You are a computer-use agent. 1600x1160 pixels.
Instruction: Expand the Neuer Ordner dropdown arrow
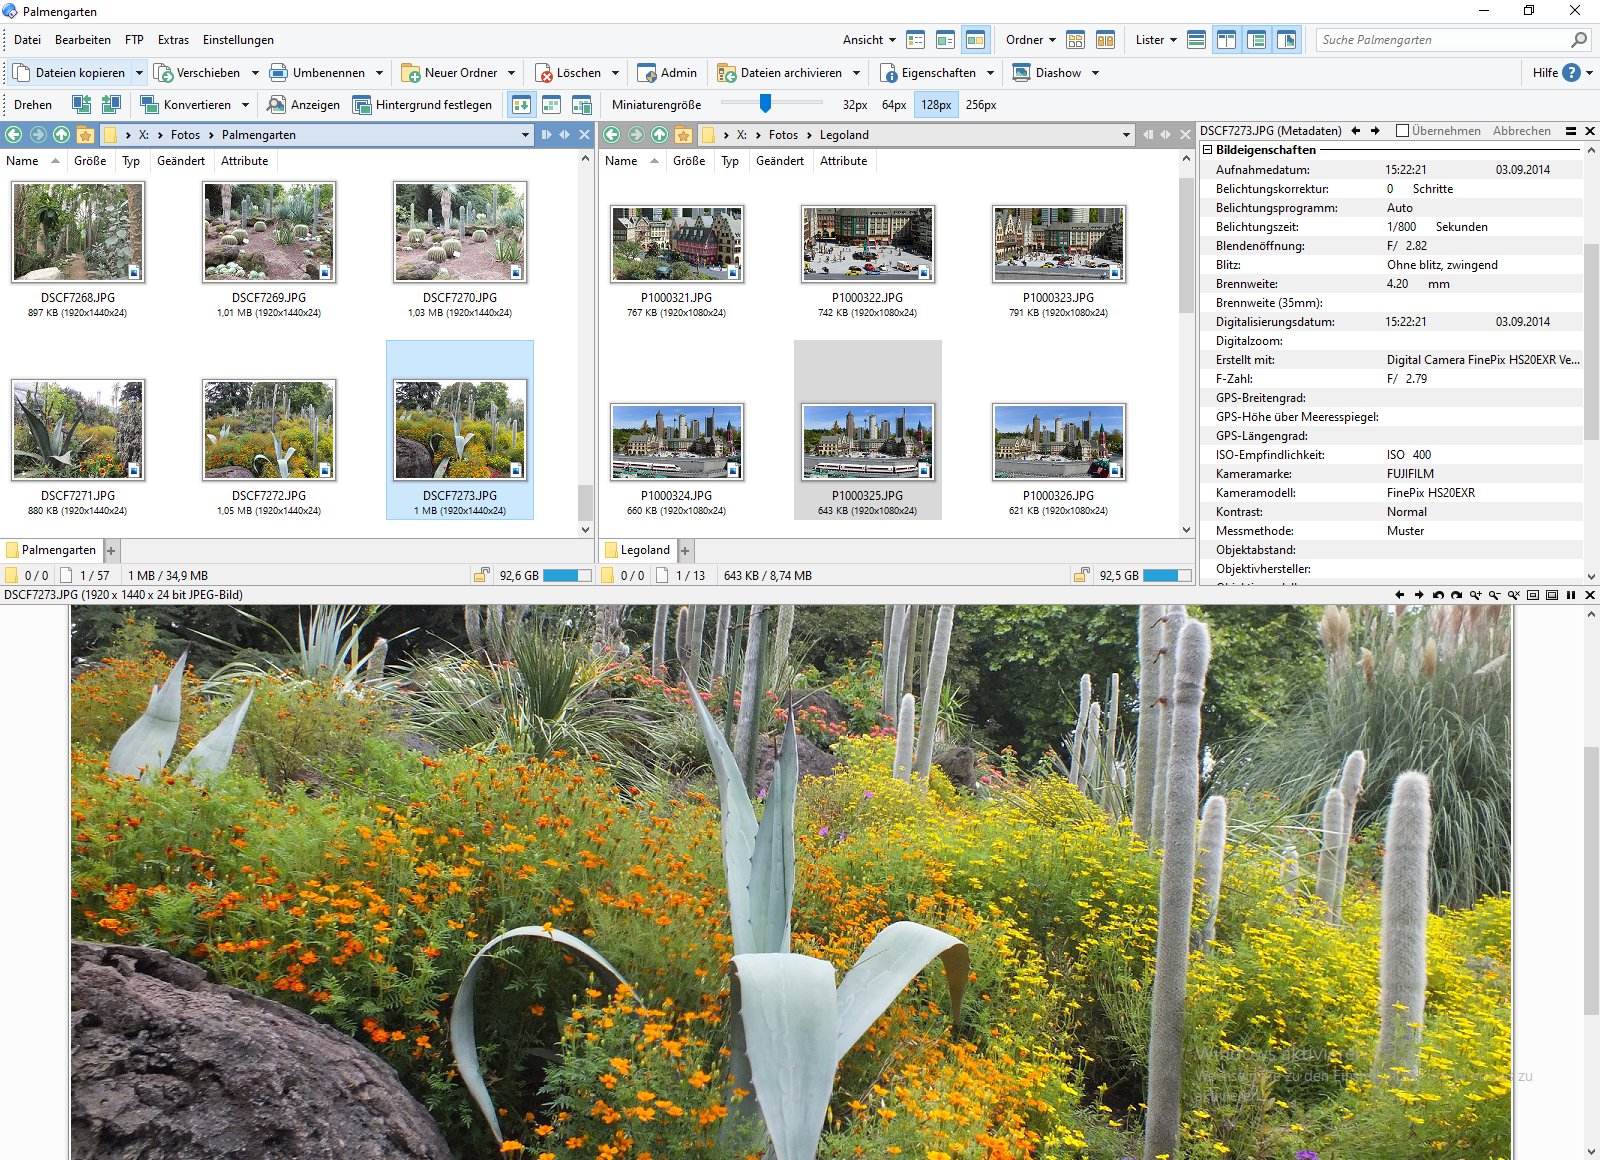(x=511, y=73)
